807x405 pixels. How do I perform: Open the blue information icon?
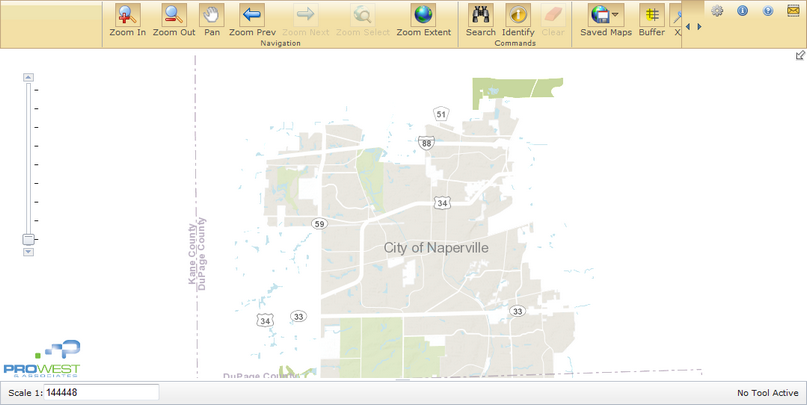click(x=742, y=10)
